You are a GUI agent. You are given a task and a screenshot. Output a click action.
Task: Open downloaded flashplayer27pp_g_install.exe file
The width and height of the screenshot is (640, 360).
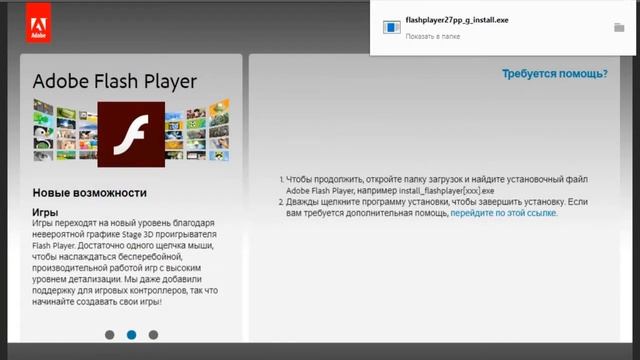tap(457, 20)
